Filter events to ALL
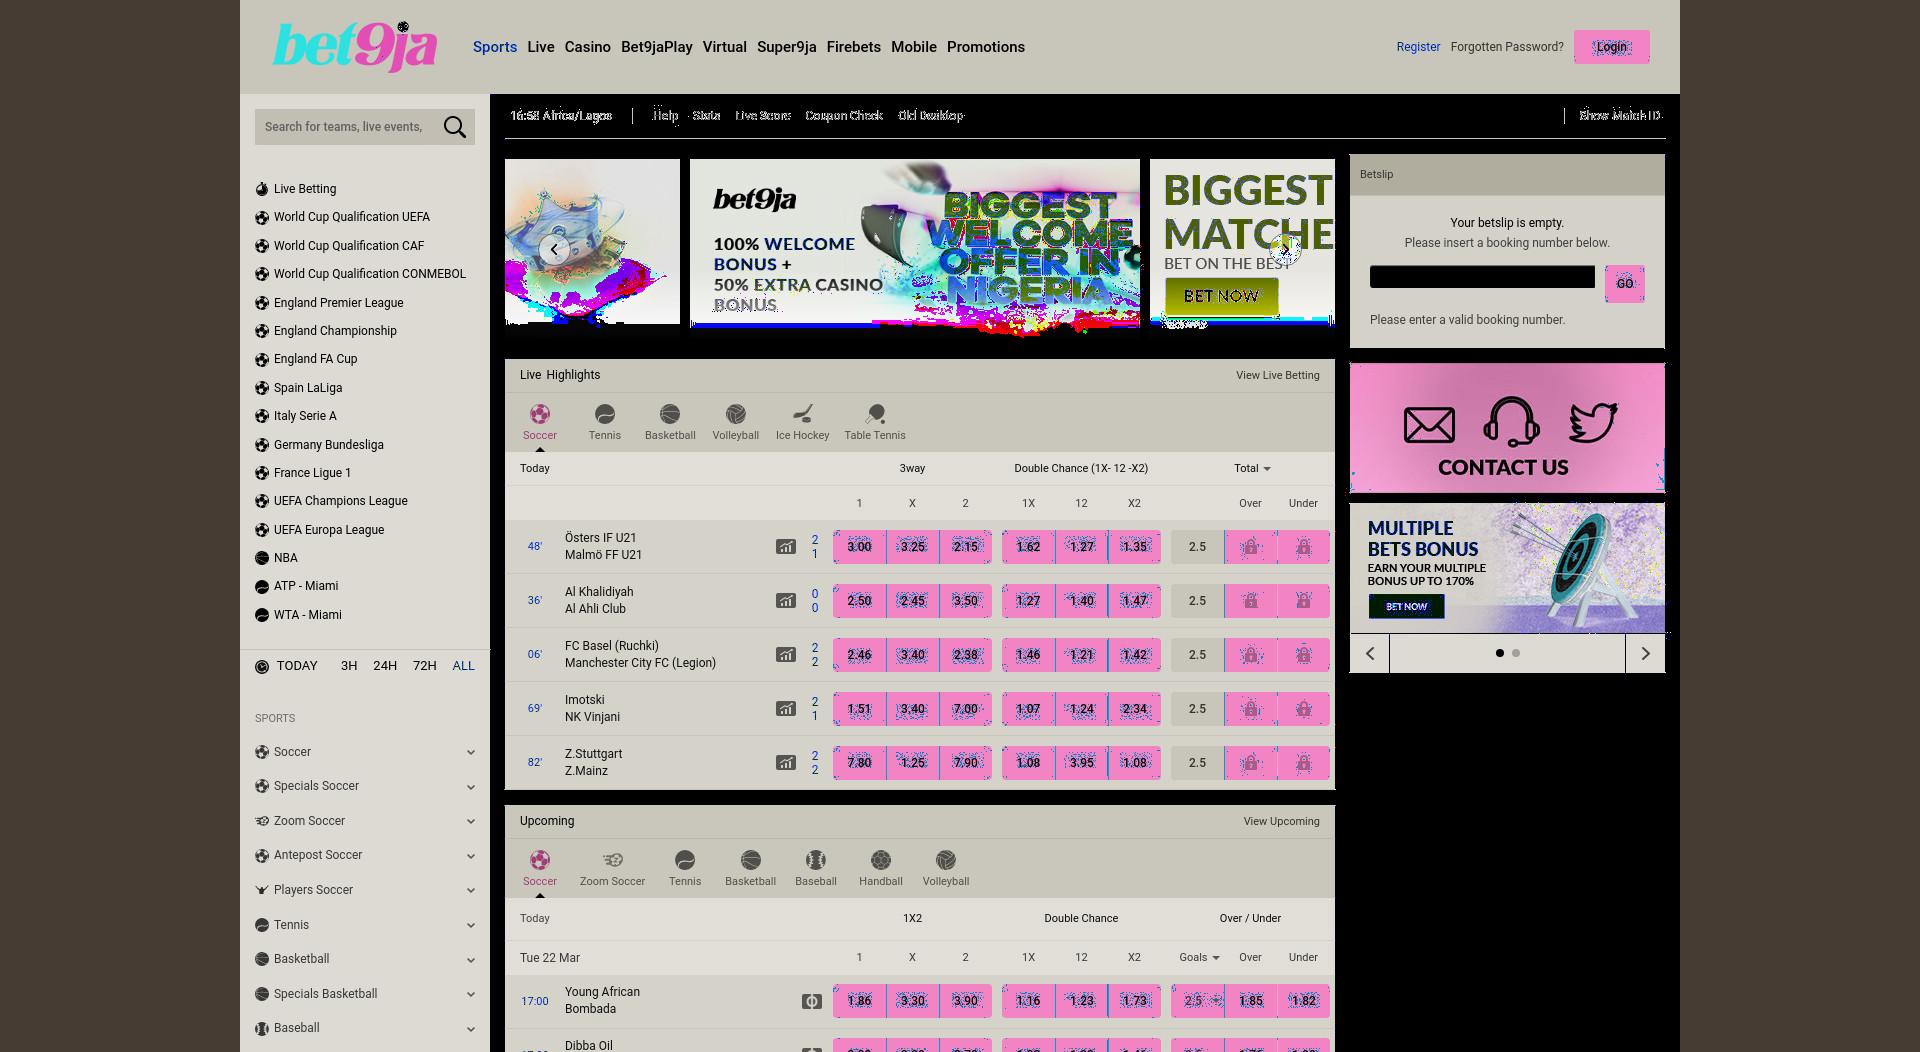This screenshot has width=1920, height=1052. coord(463,666)
